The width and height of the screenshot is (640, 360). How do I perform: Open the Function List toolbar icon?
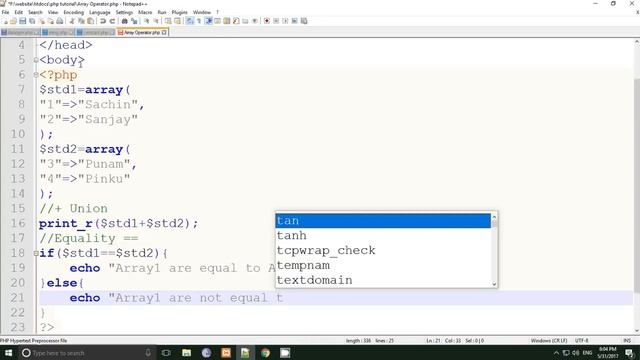click(x=236, y=21)
